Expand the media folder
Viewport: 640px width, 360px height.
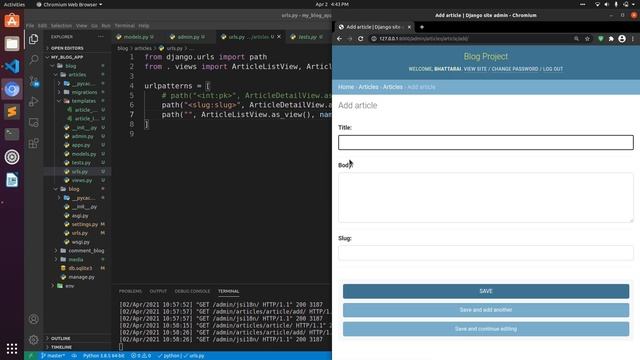[76, 260]
